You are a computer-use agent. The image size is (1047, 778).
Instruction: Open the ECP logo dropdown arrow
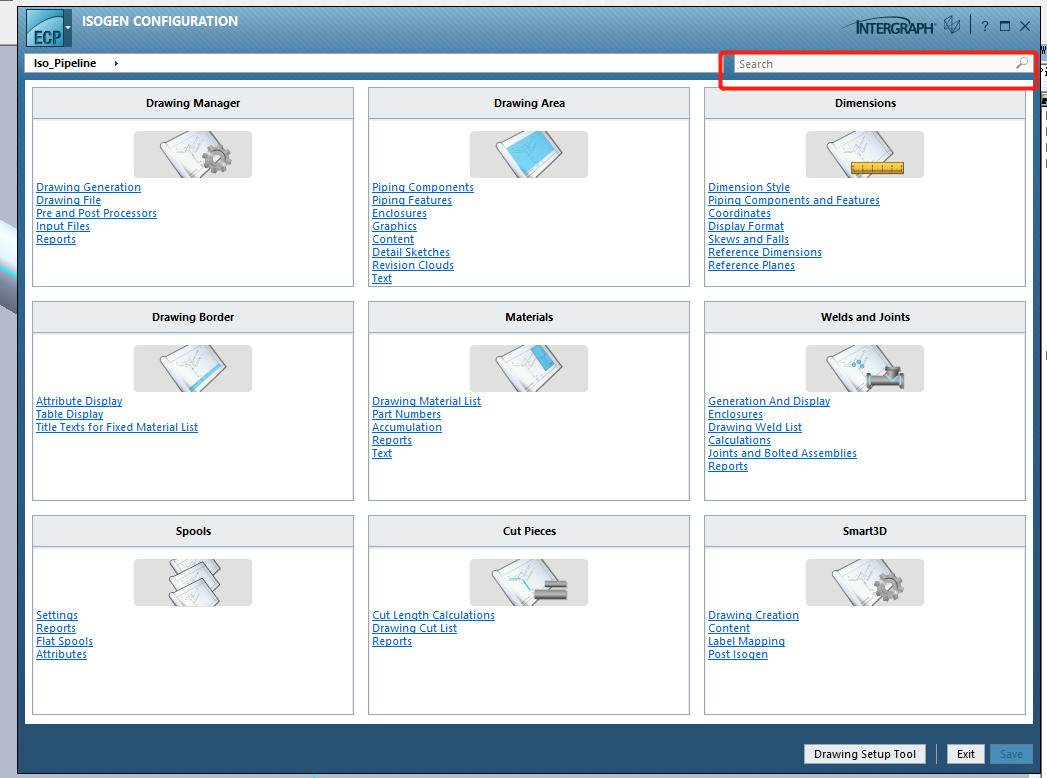[x=68, y=28]
